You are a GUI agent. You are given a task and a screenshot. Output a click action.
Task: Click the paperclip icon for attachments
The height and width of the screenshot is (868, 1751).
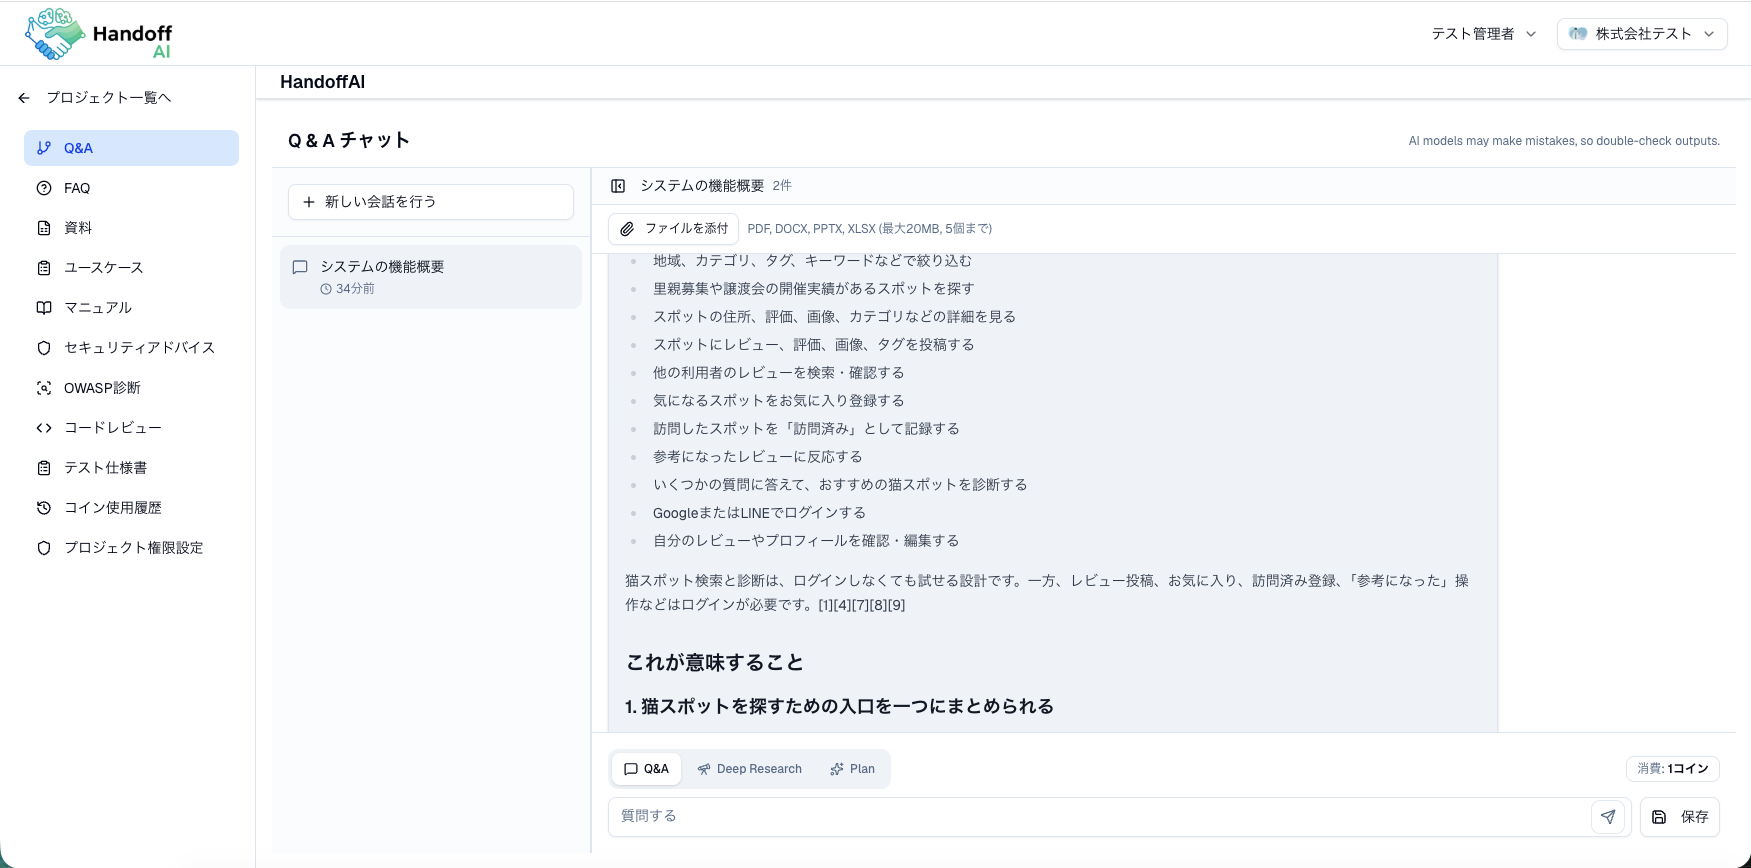click(x=627, y=229)
